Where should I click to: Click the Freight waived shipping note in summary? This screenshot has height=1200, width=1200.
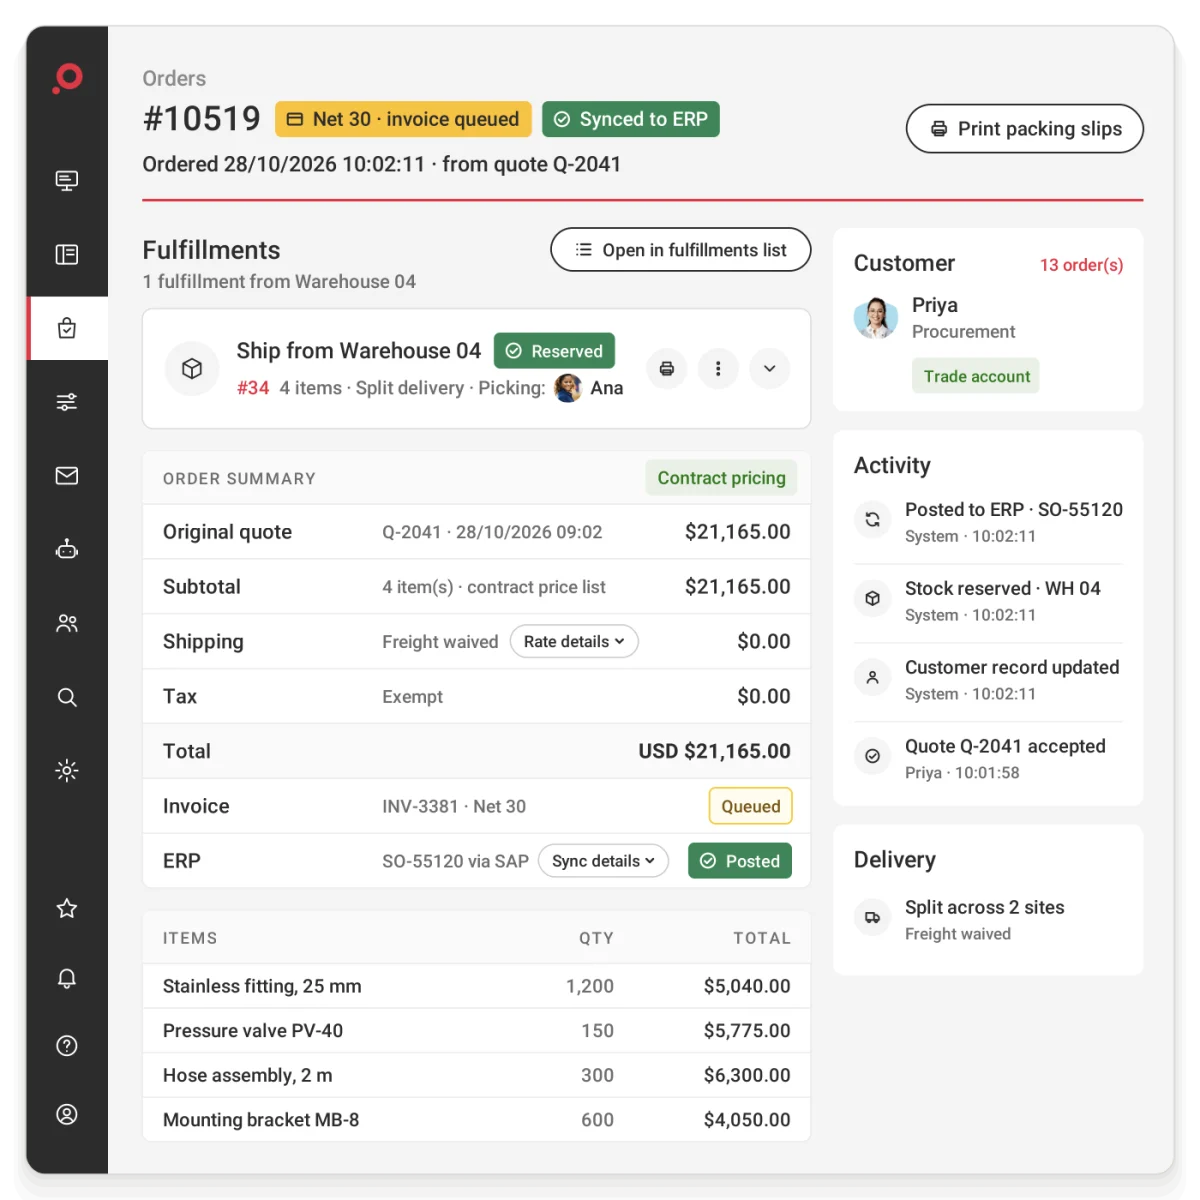(x=440, y=642)
